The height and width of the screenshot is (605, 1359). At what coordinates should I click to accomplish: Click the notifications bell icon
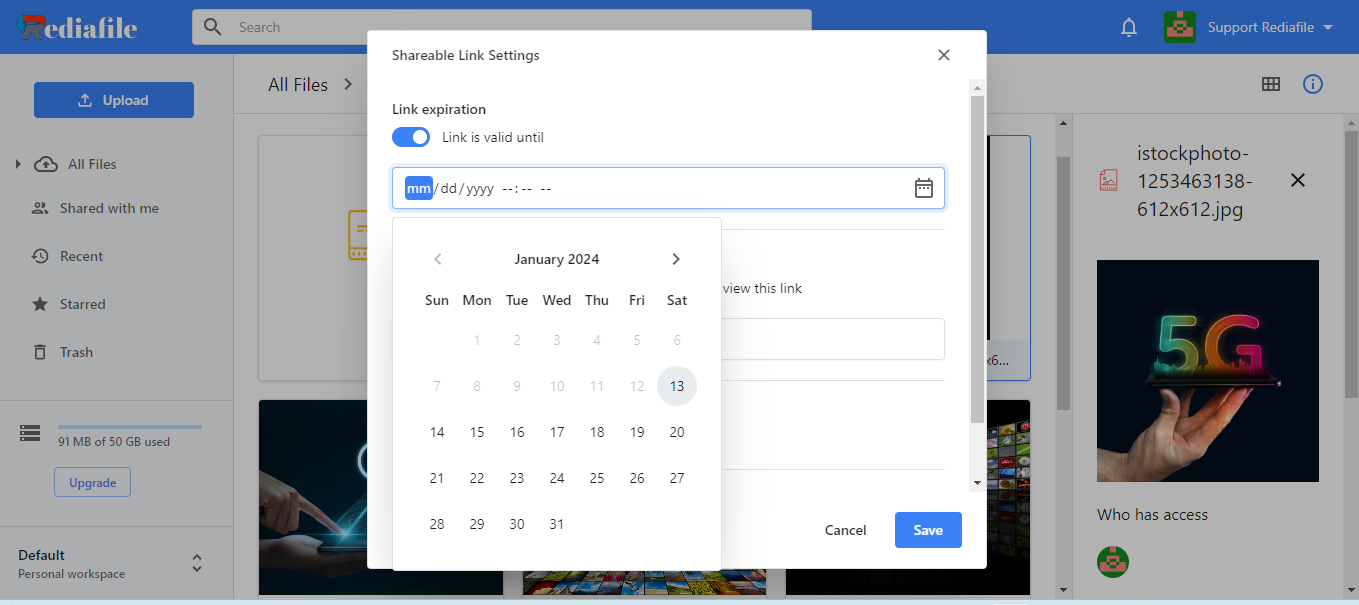coord(1129,28)
